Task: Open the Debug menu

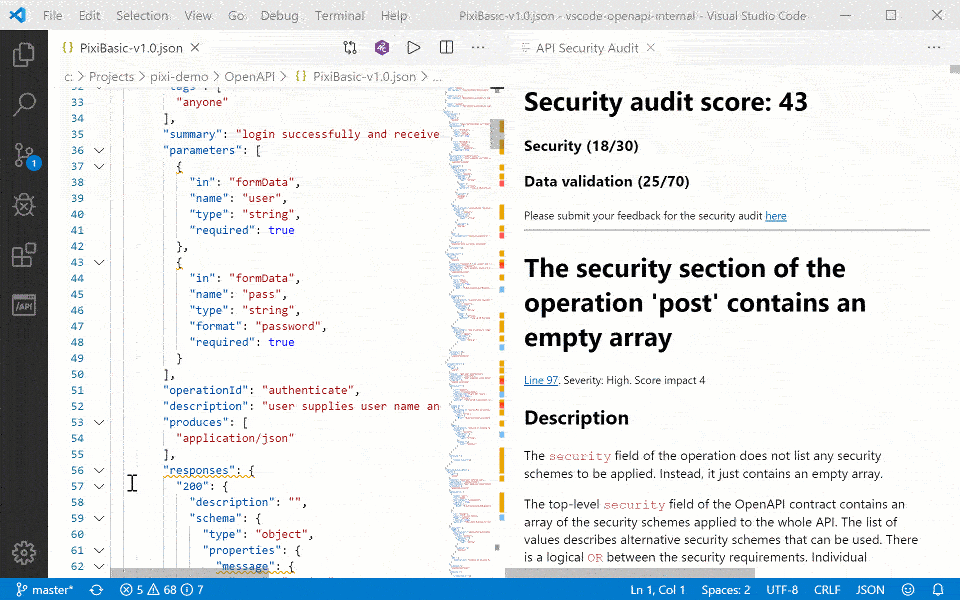Action: tap(280, 15)
